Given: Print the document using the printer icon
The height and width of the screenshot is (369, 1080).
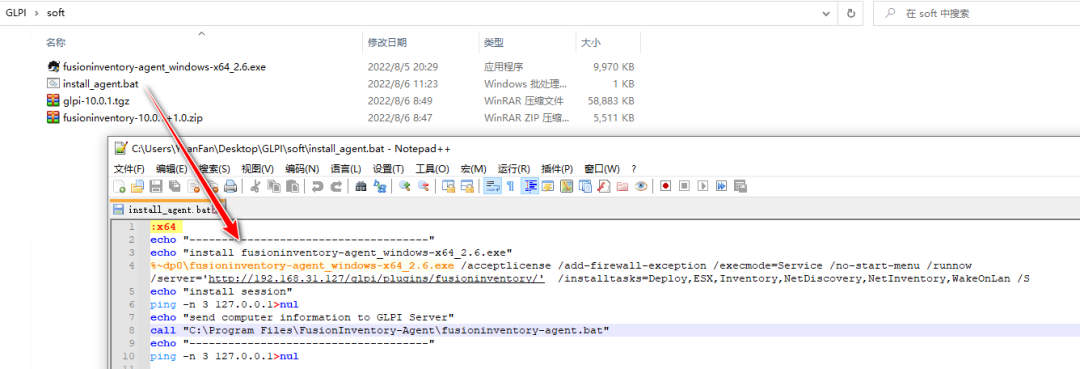Looking at the screenshot, I should point(230,186).
